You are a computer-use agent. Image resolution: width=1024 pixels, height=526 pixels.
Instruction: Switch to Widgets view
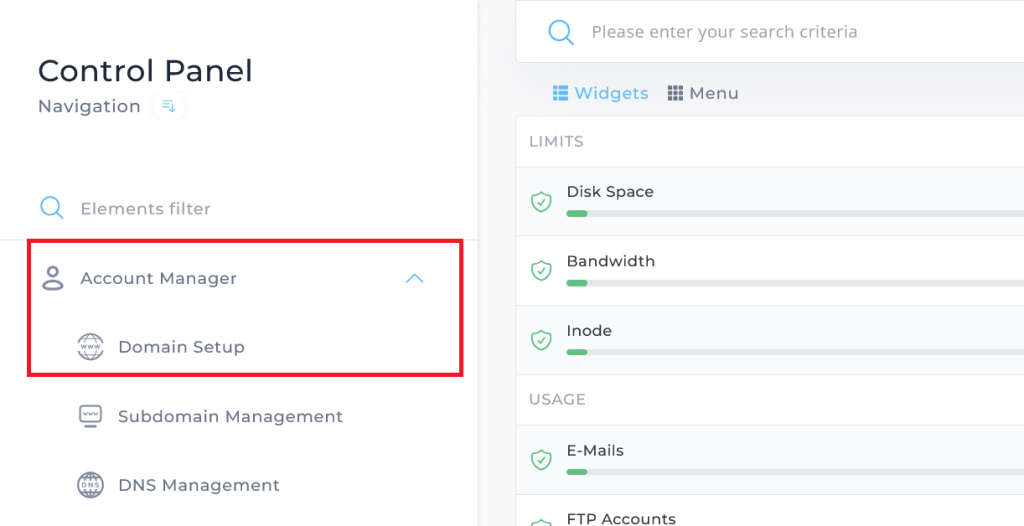[601, 93]
